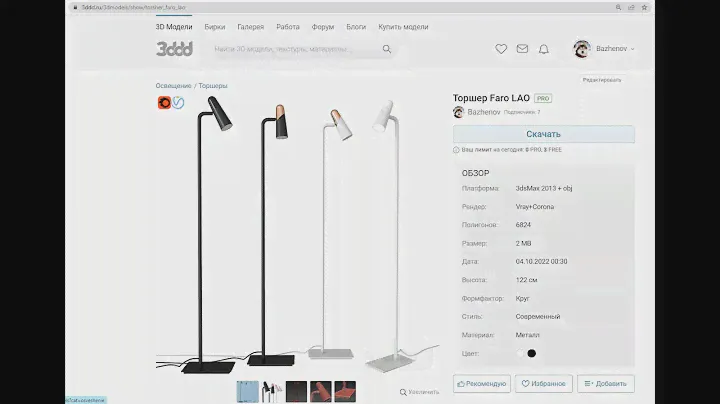Select the first blue preview thumbnail
This screenshot has height=404, width=720.
click(246, 391)
